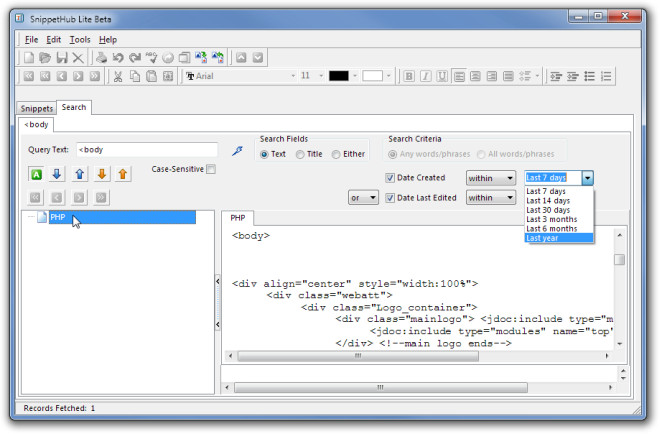This screenshot has height=434, width=660.
Task: Open the Edit menu
Action: pyautogui.click(x=53, y=40)
